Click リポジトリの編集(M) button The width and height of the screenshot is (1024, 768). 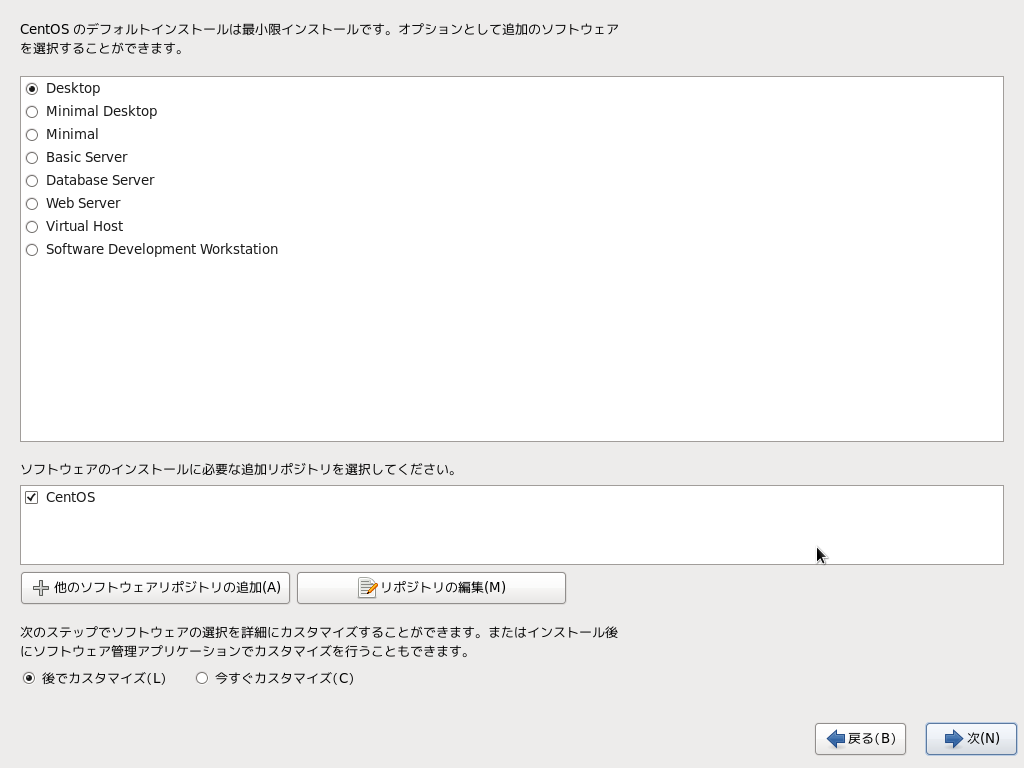pyautogui.click(x=431, y=588)
